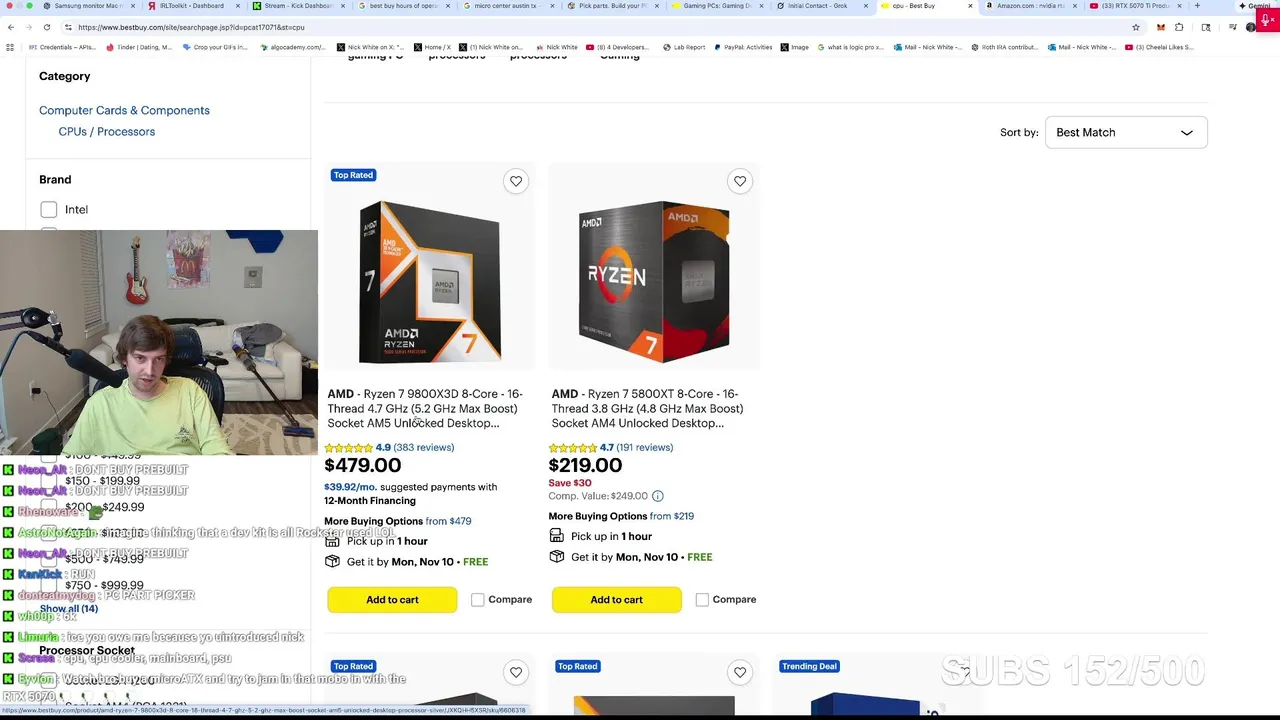Click the Ryzen 7 9800X3D product image
Viewport: 1280px width, 720px height.
(429, 282)
